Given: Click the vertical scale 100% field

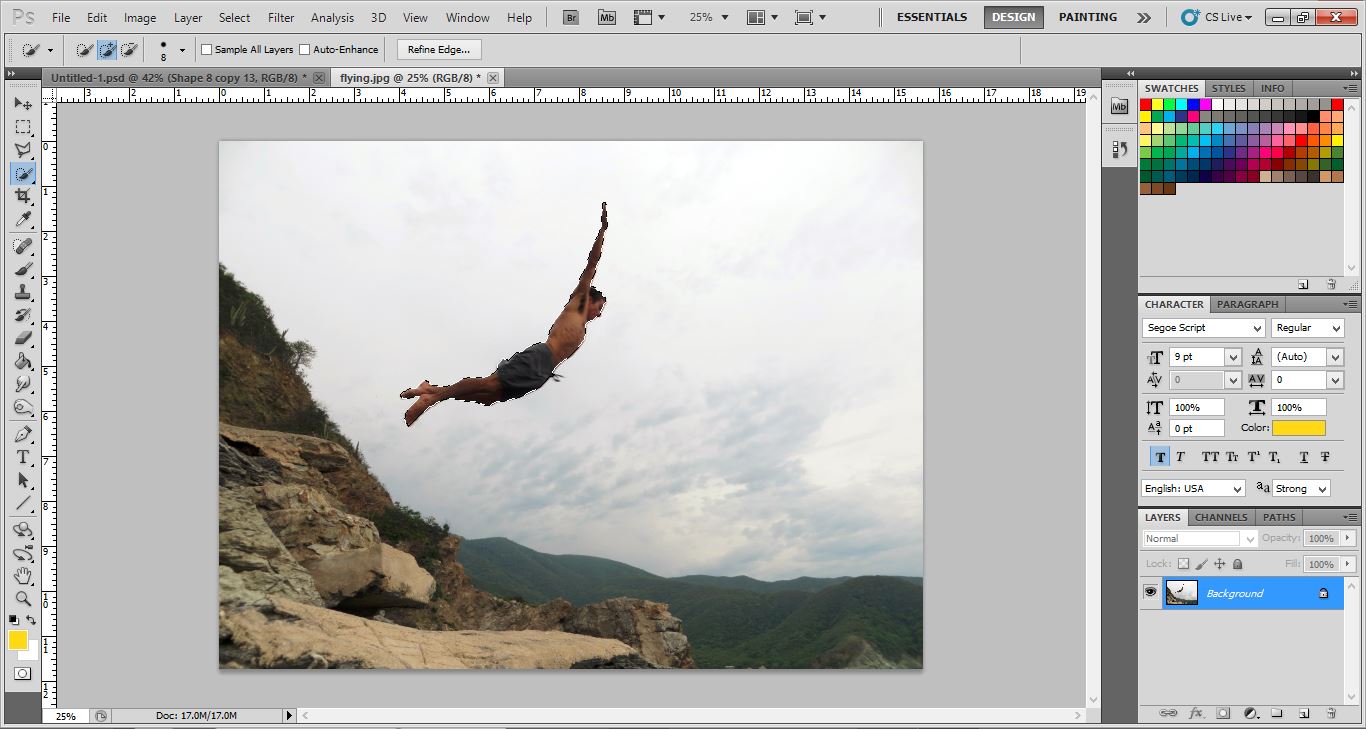Looking at the screenshot, I should tap(1196, 407).
